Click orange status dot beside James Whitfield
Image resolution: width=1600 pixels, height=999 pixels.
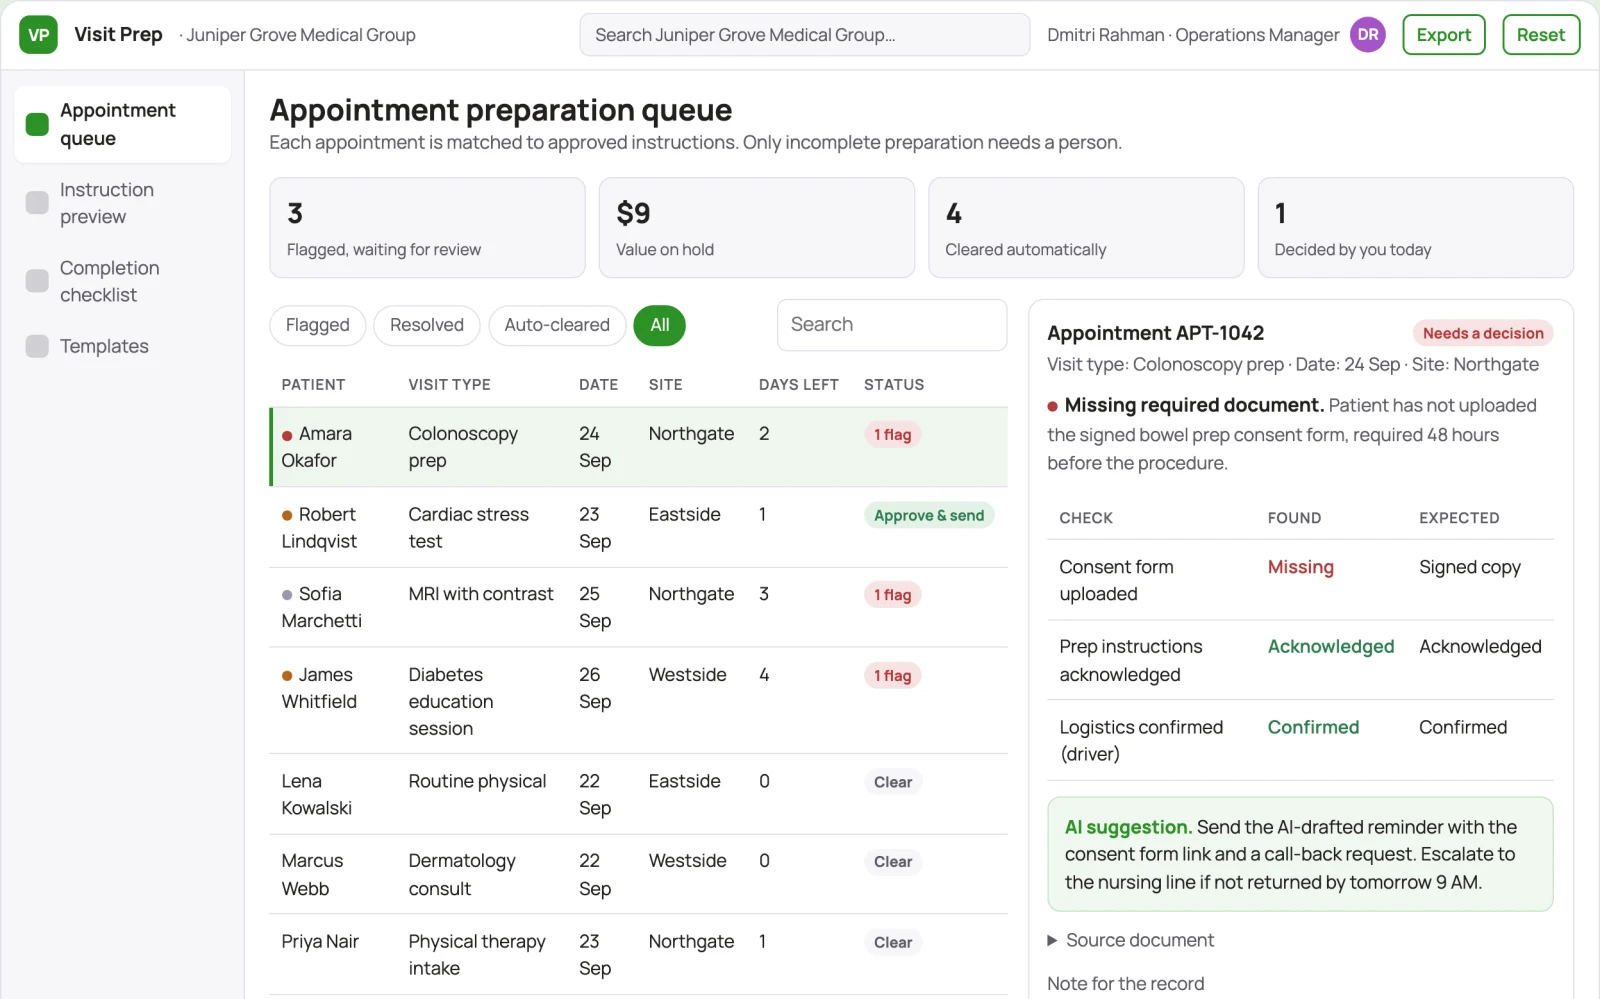(287, 676)
